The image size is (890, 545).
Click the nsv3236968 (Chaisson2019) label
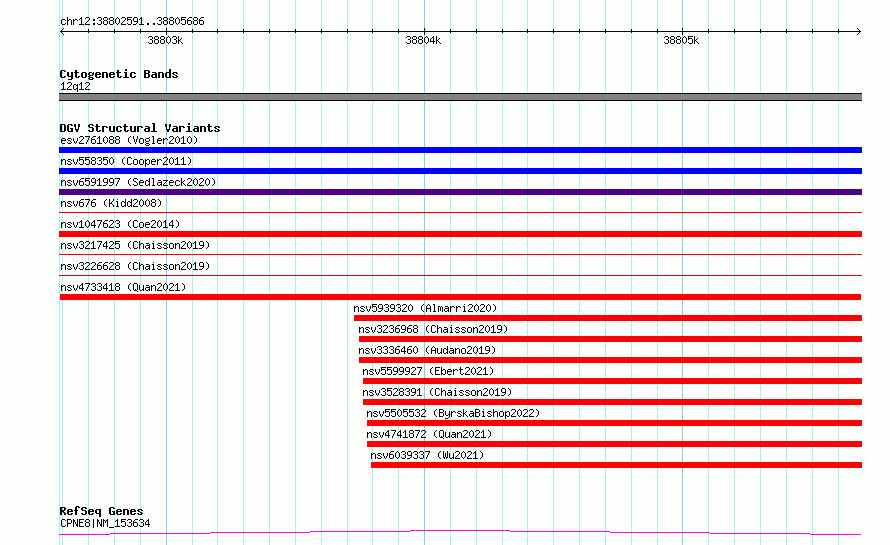point(433,329)
